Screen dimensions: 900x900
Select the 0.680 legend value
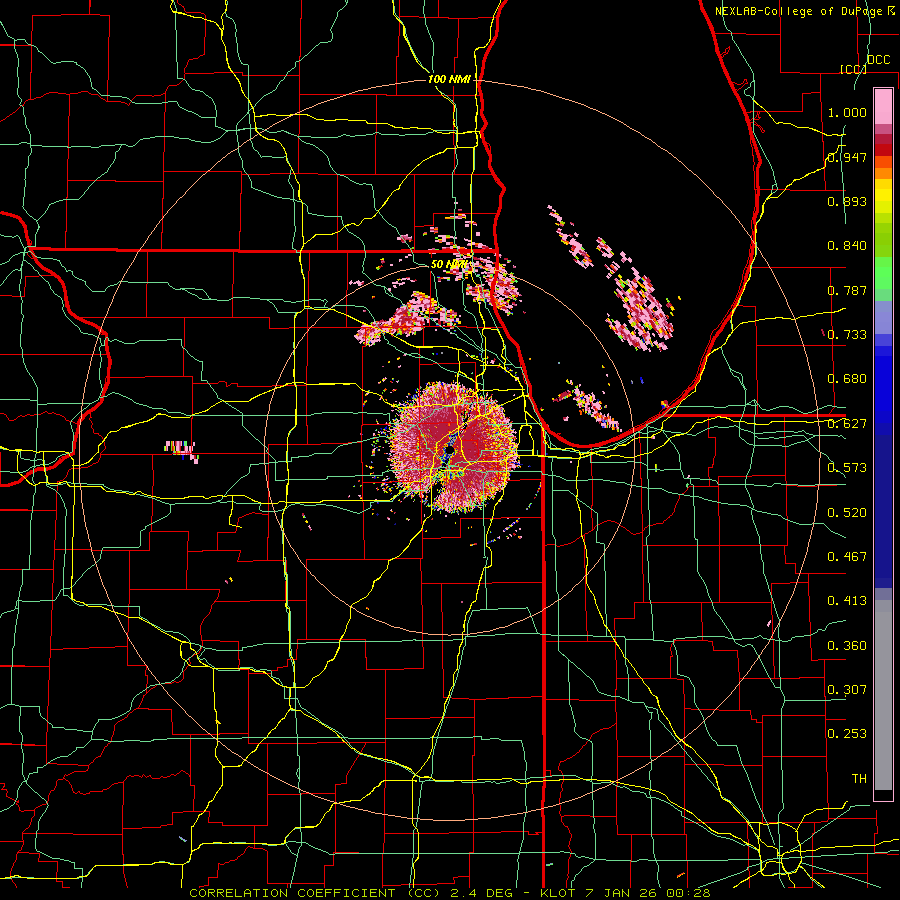point(847,379)
